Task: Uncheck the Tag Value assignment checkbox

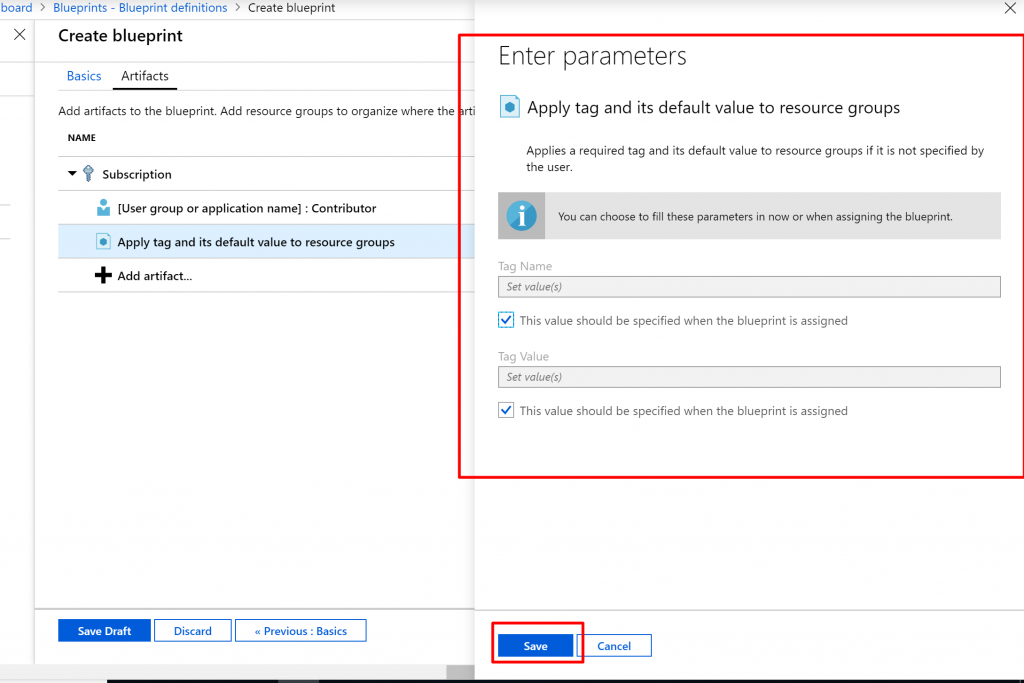Action: pos(506,411)
